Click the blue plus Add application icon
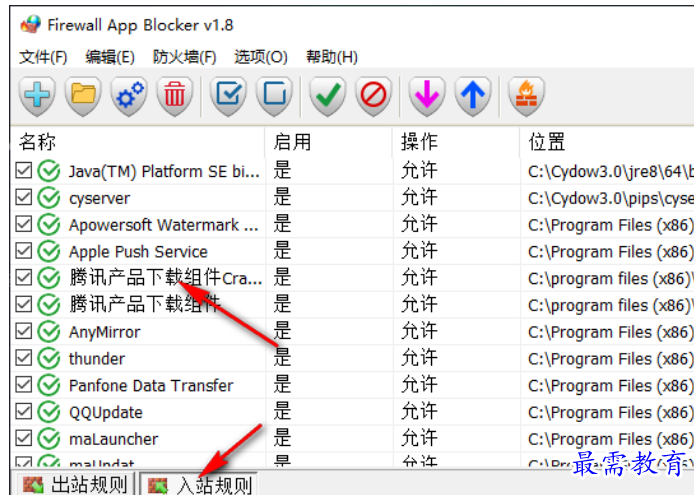 [x=37, y=96]
